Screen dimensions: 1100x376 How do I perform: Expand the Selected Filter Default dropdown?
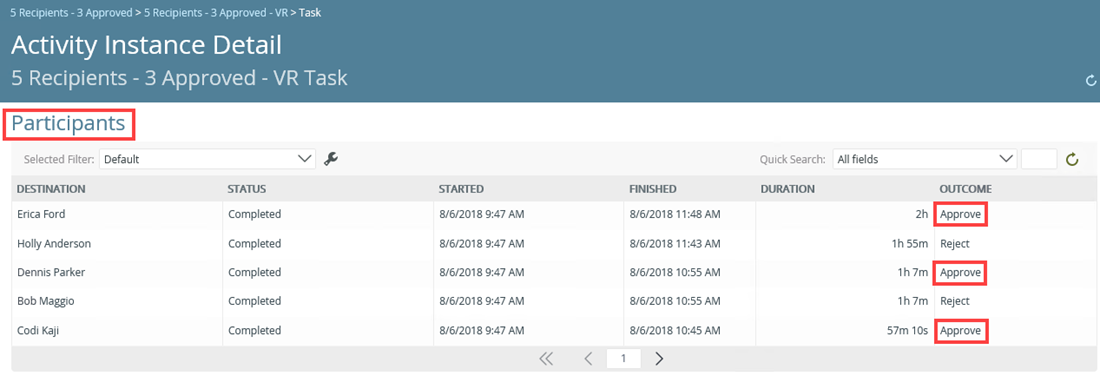(207, 159)
